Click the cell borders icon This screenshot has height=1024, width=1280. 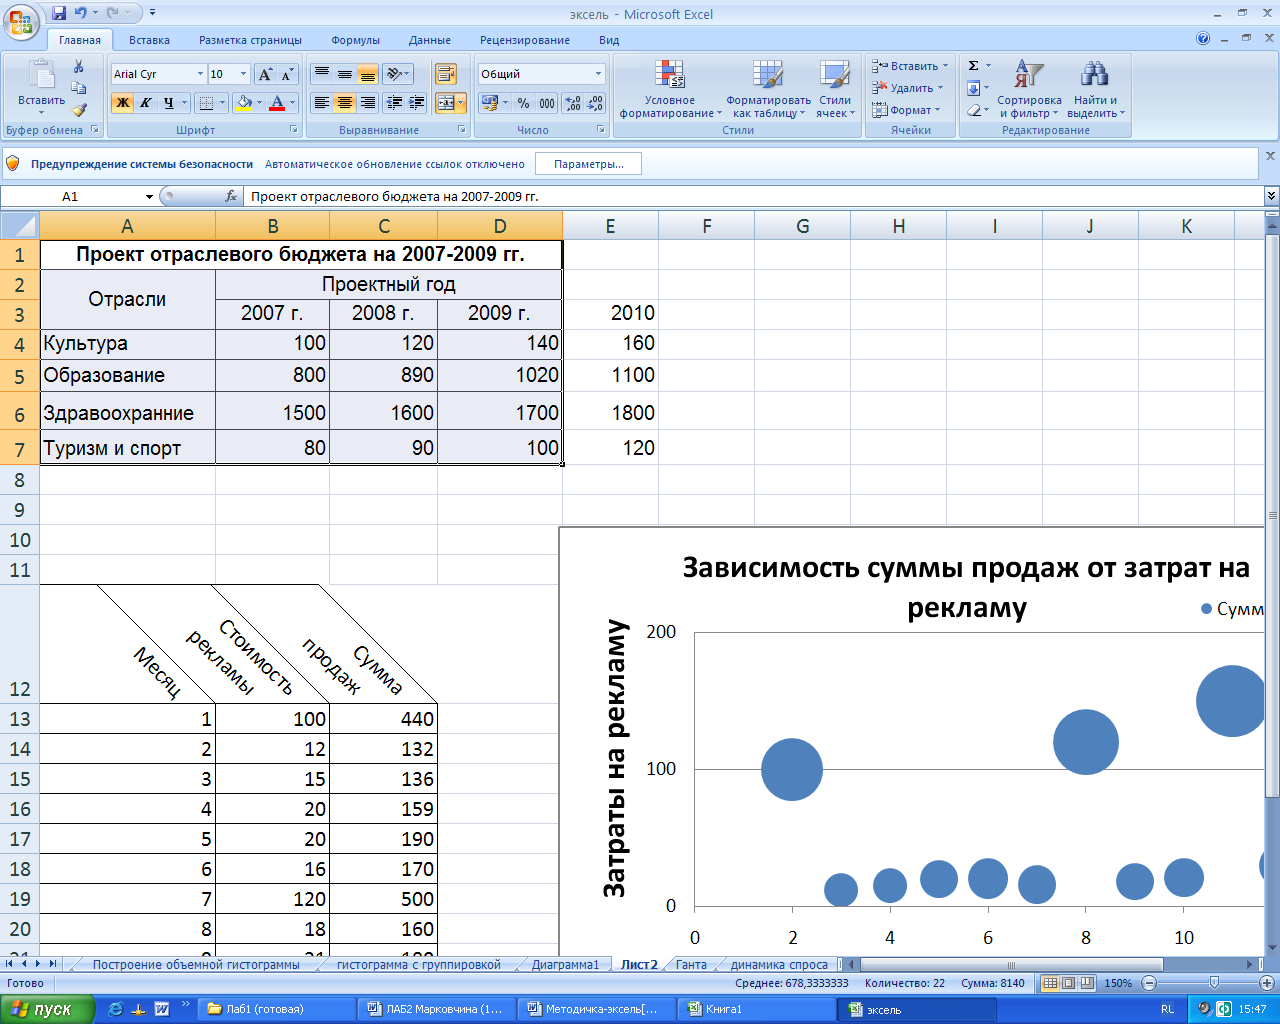tap(205, 102)
